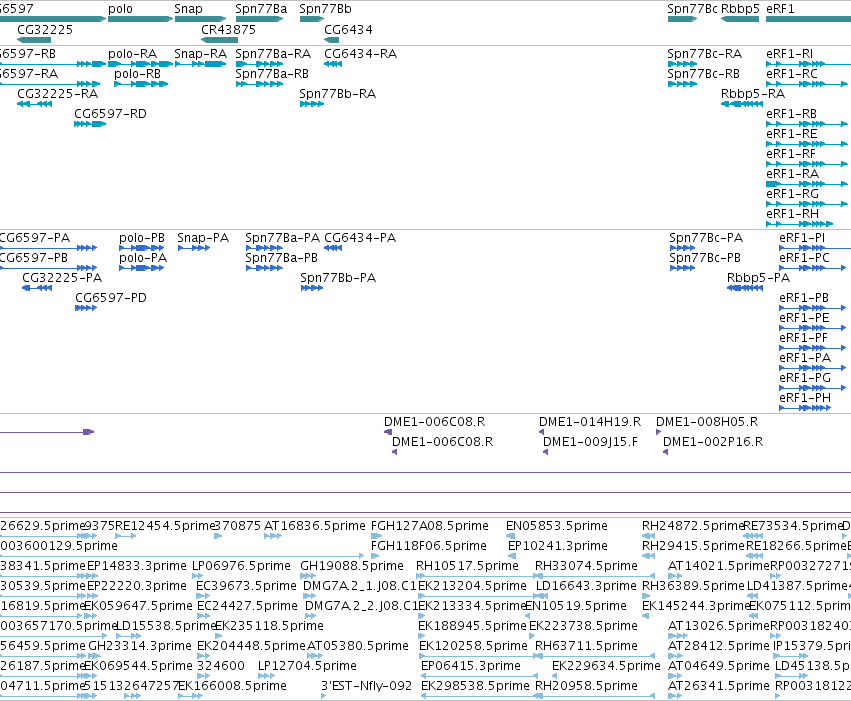The width and height of the screenshot is (851, 701).
Task: Select transcript eRF1-RF
Action: 791,155
